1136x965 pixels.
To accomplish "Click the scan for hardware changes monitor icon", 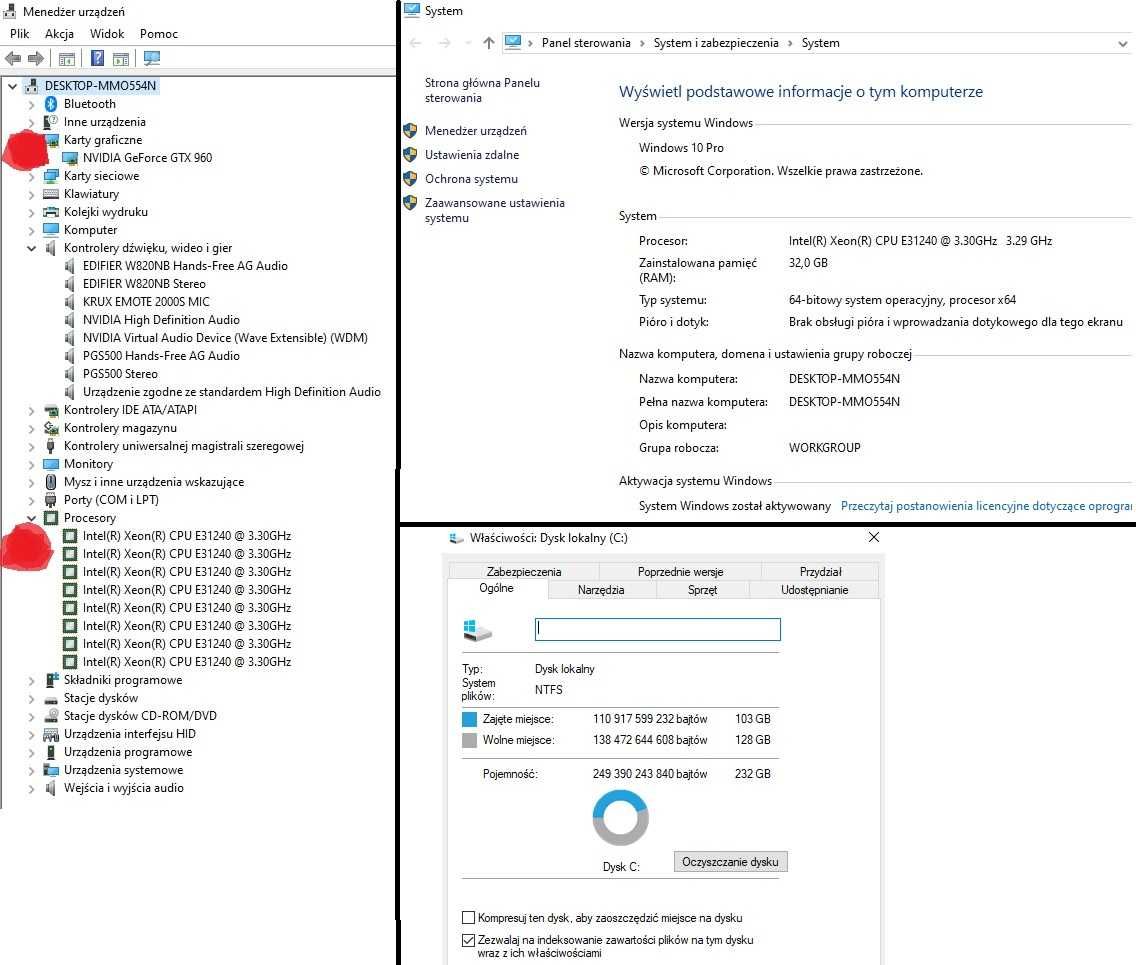I will (x=151, y=59).
